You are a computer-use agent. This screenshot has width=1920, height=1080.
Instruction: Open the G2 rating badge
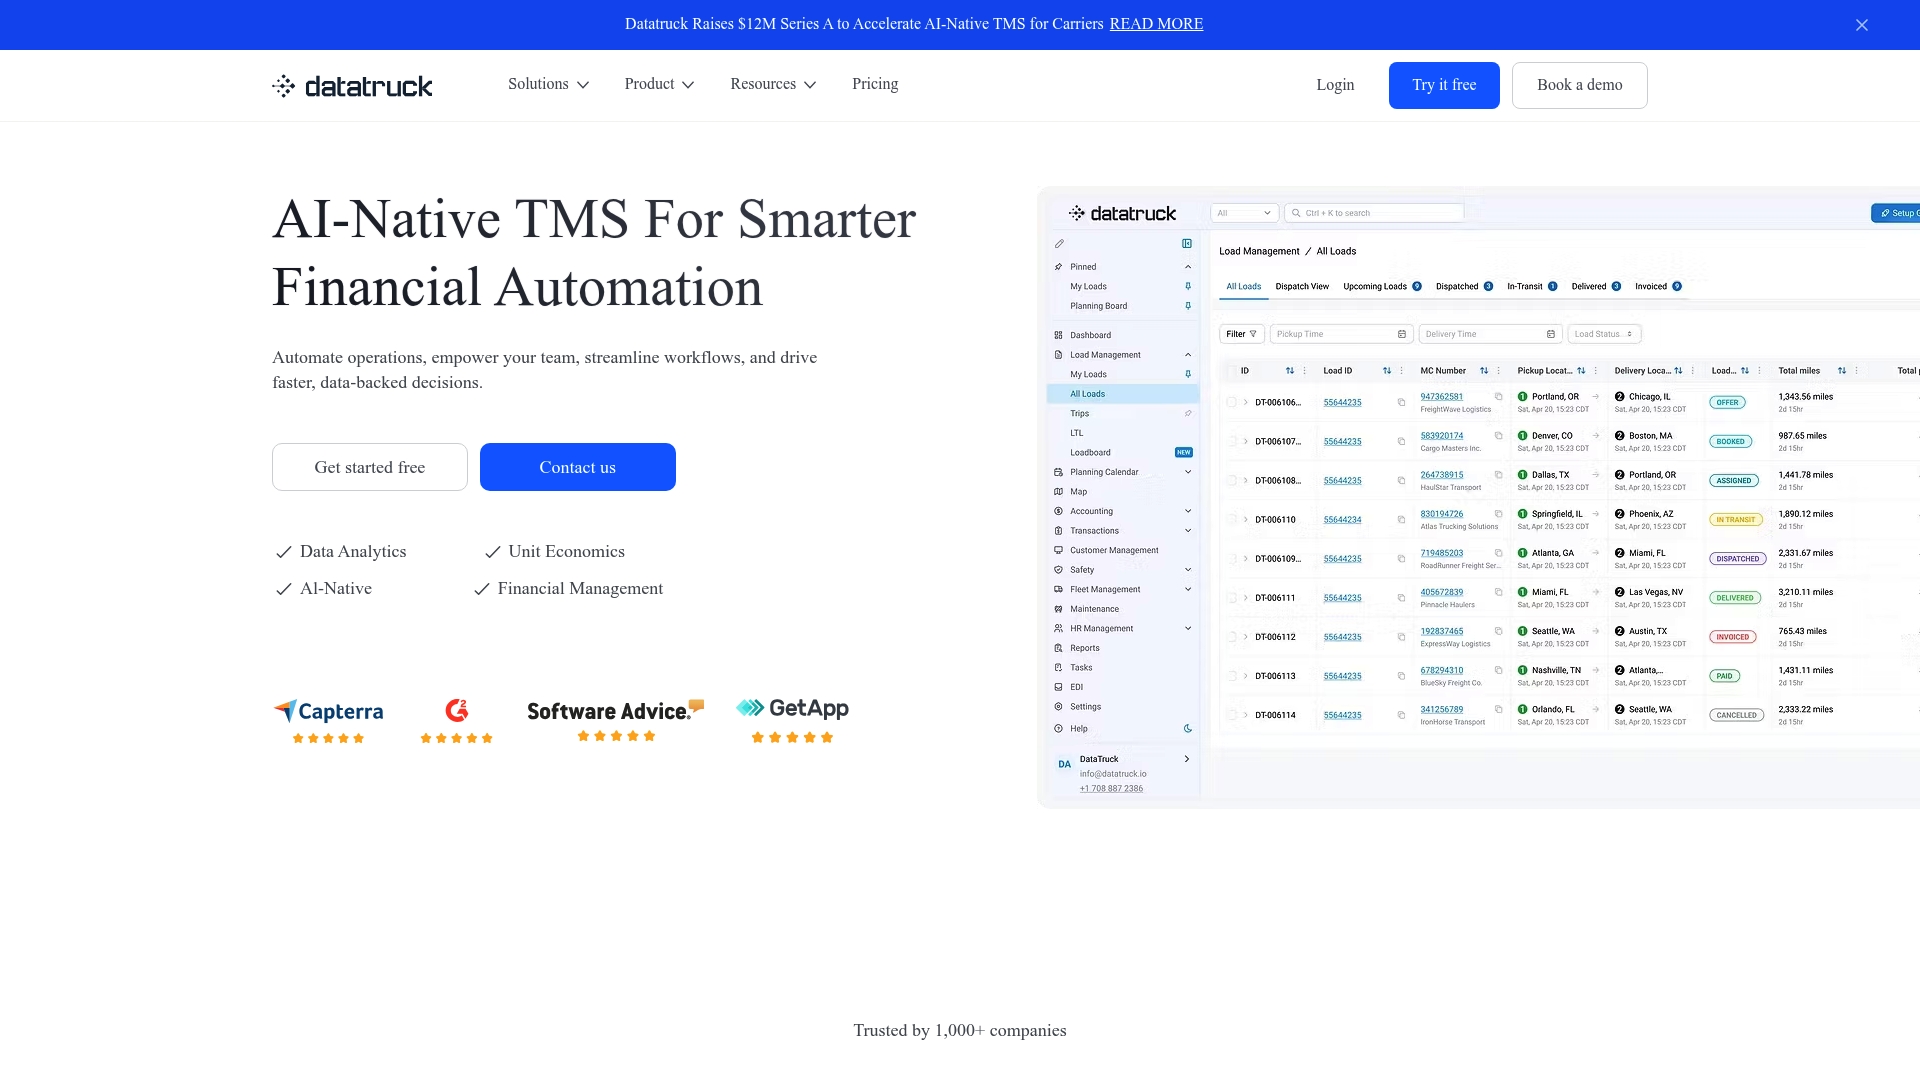(x=457, y=721)
